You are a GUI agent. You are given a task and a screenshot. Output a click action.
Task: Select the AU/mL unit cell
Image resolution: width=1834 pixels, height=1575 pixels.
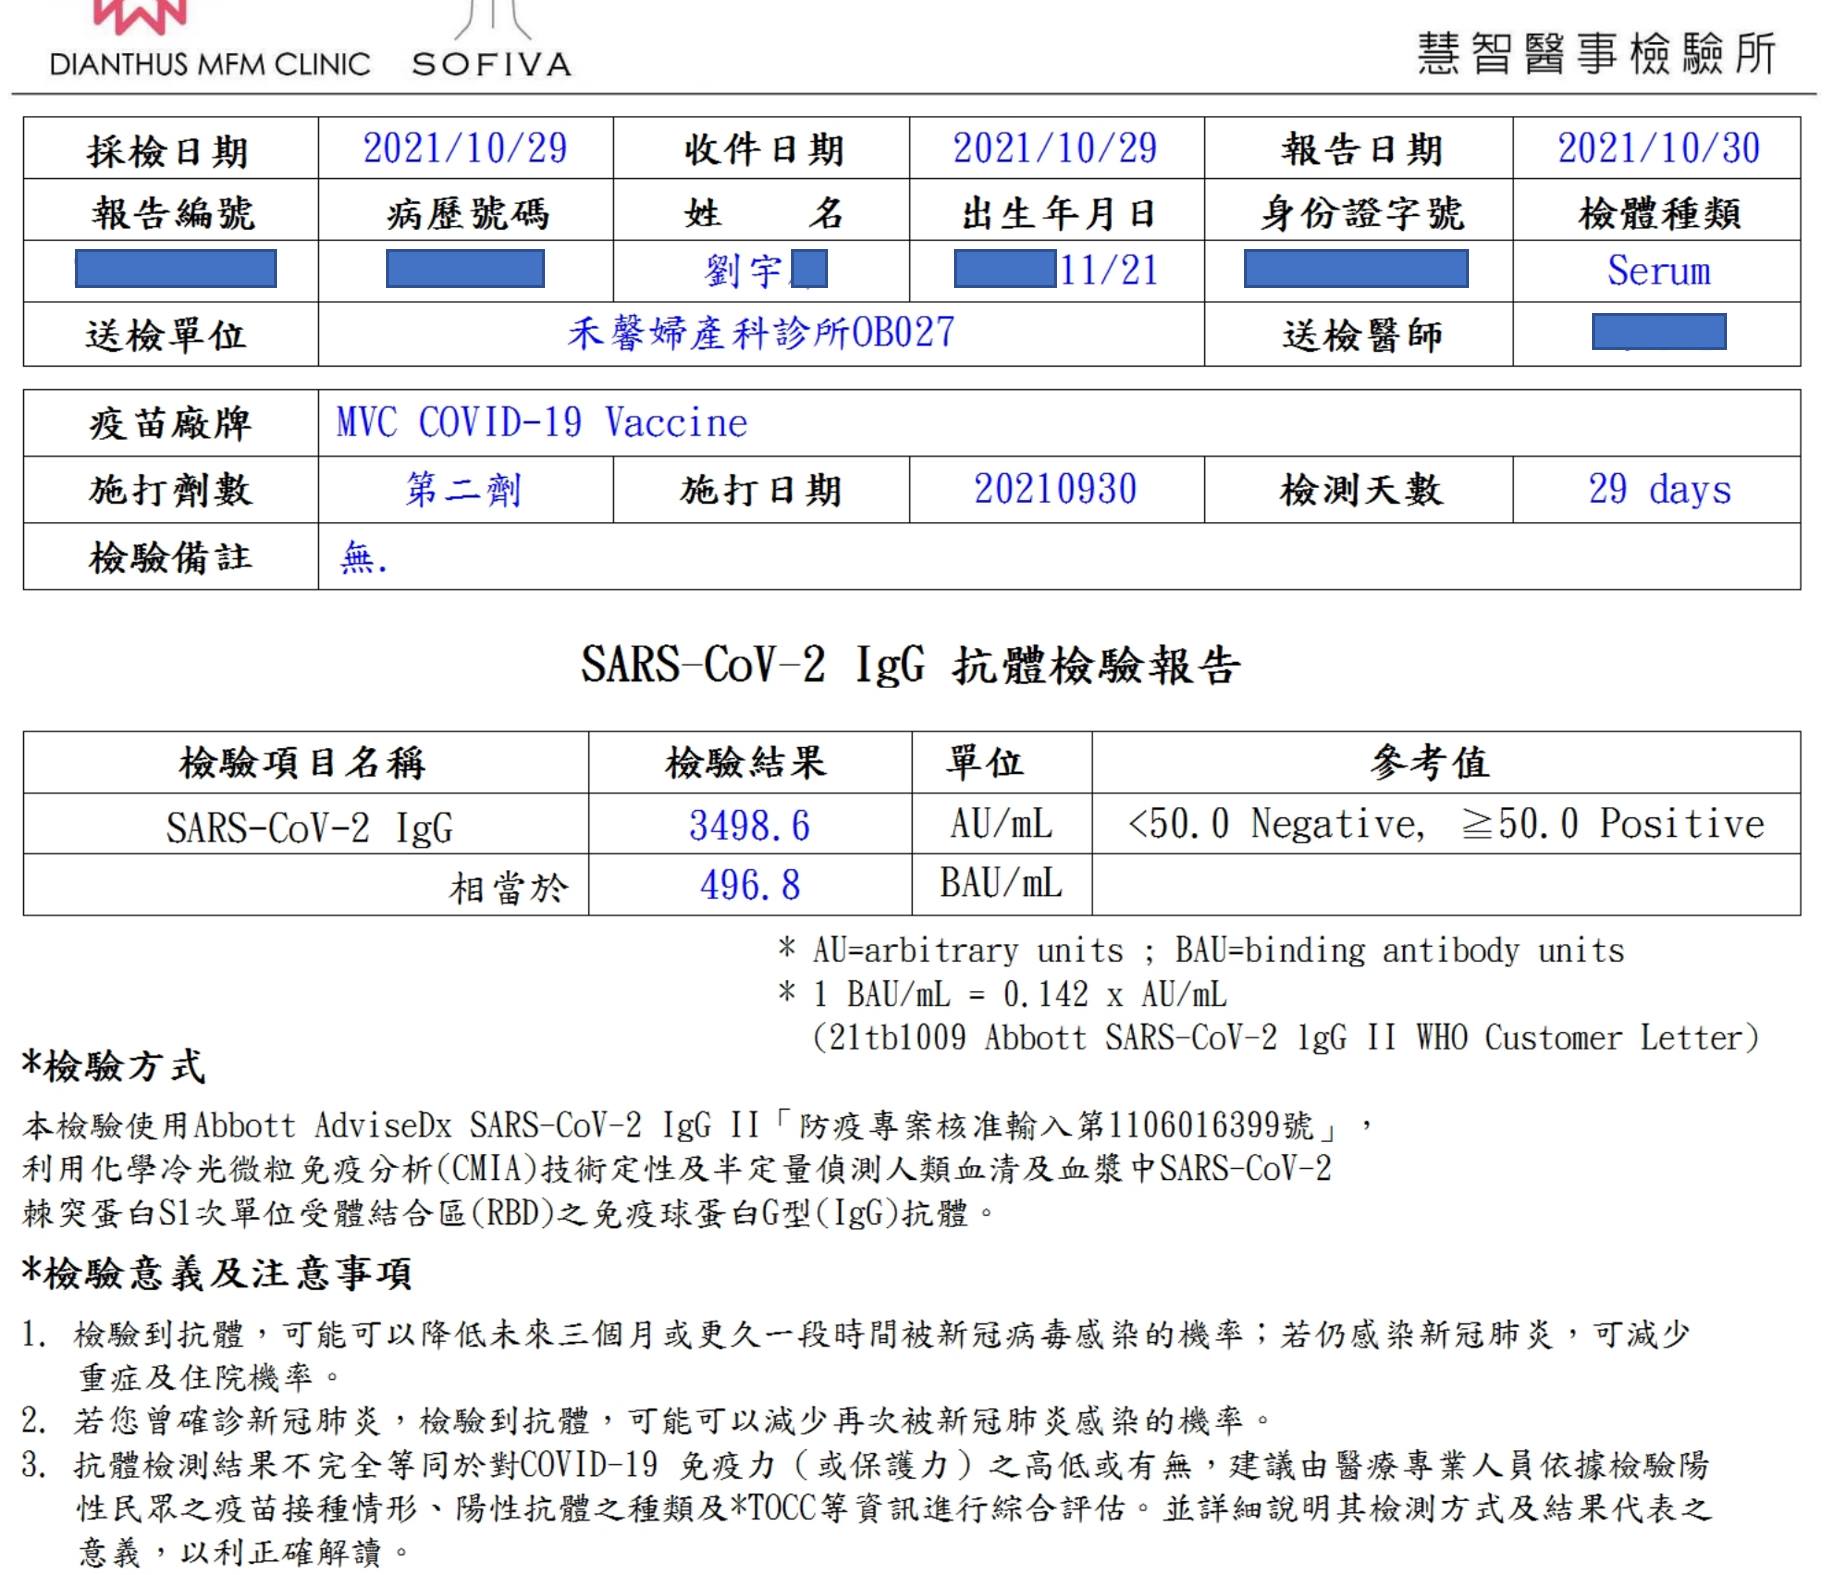click(x=1001, y=825)
